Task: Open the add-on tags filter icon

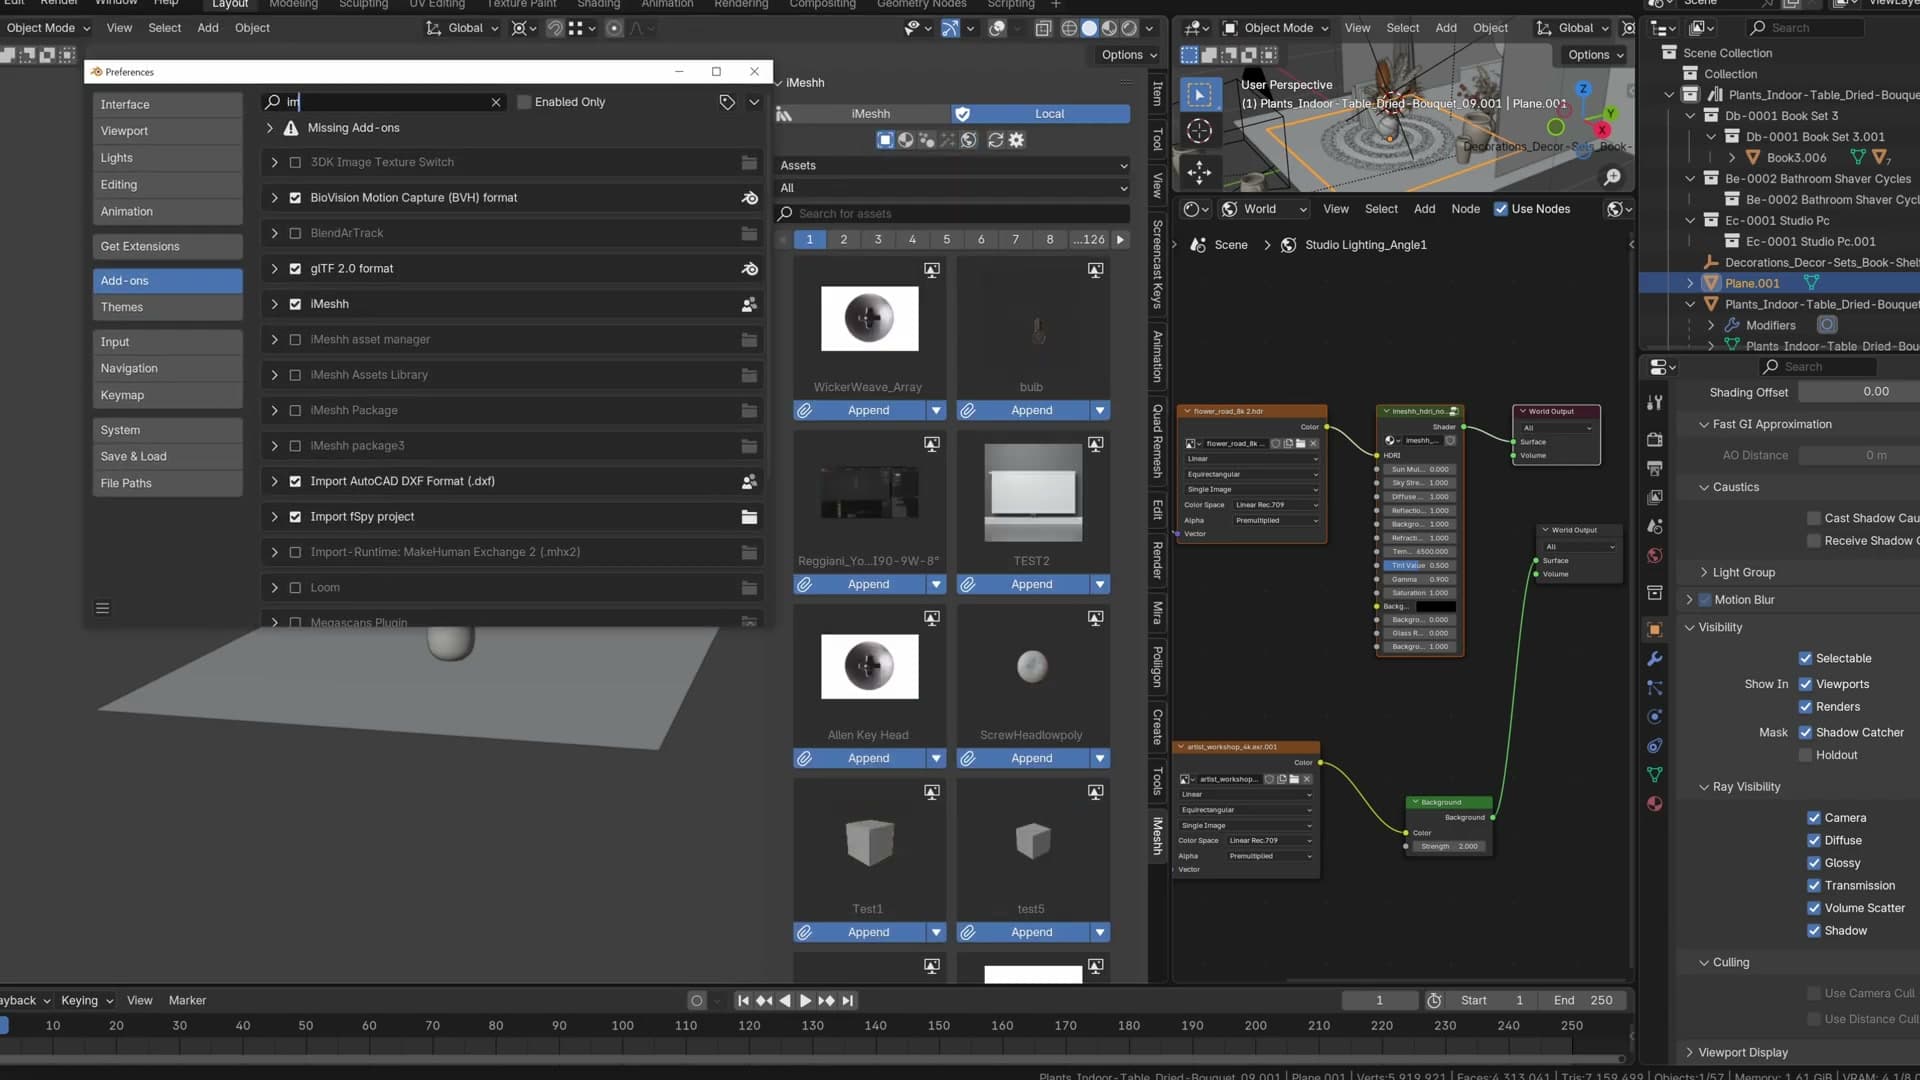Action: click(x=727, y=102)
